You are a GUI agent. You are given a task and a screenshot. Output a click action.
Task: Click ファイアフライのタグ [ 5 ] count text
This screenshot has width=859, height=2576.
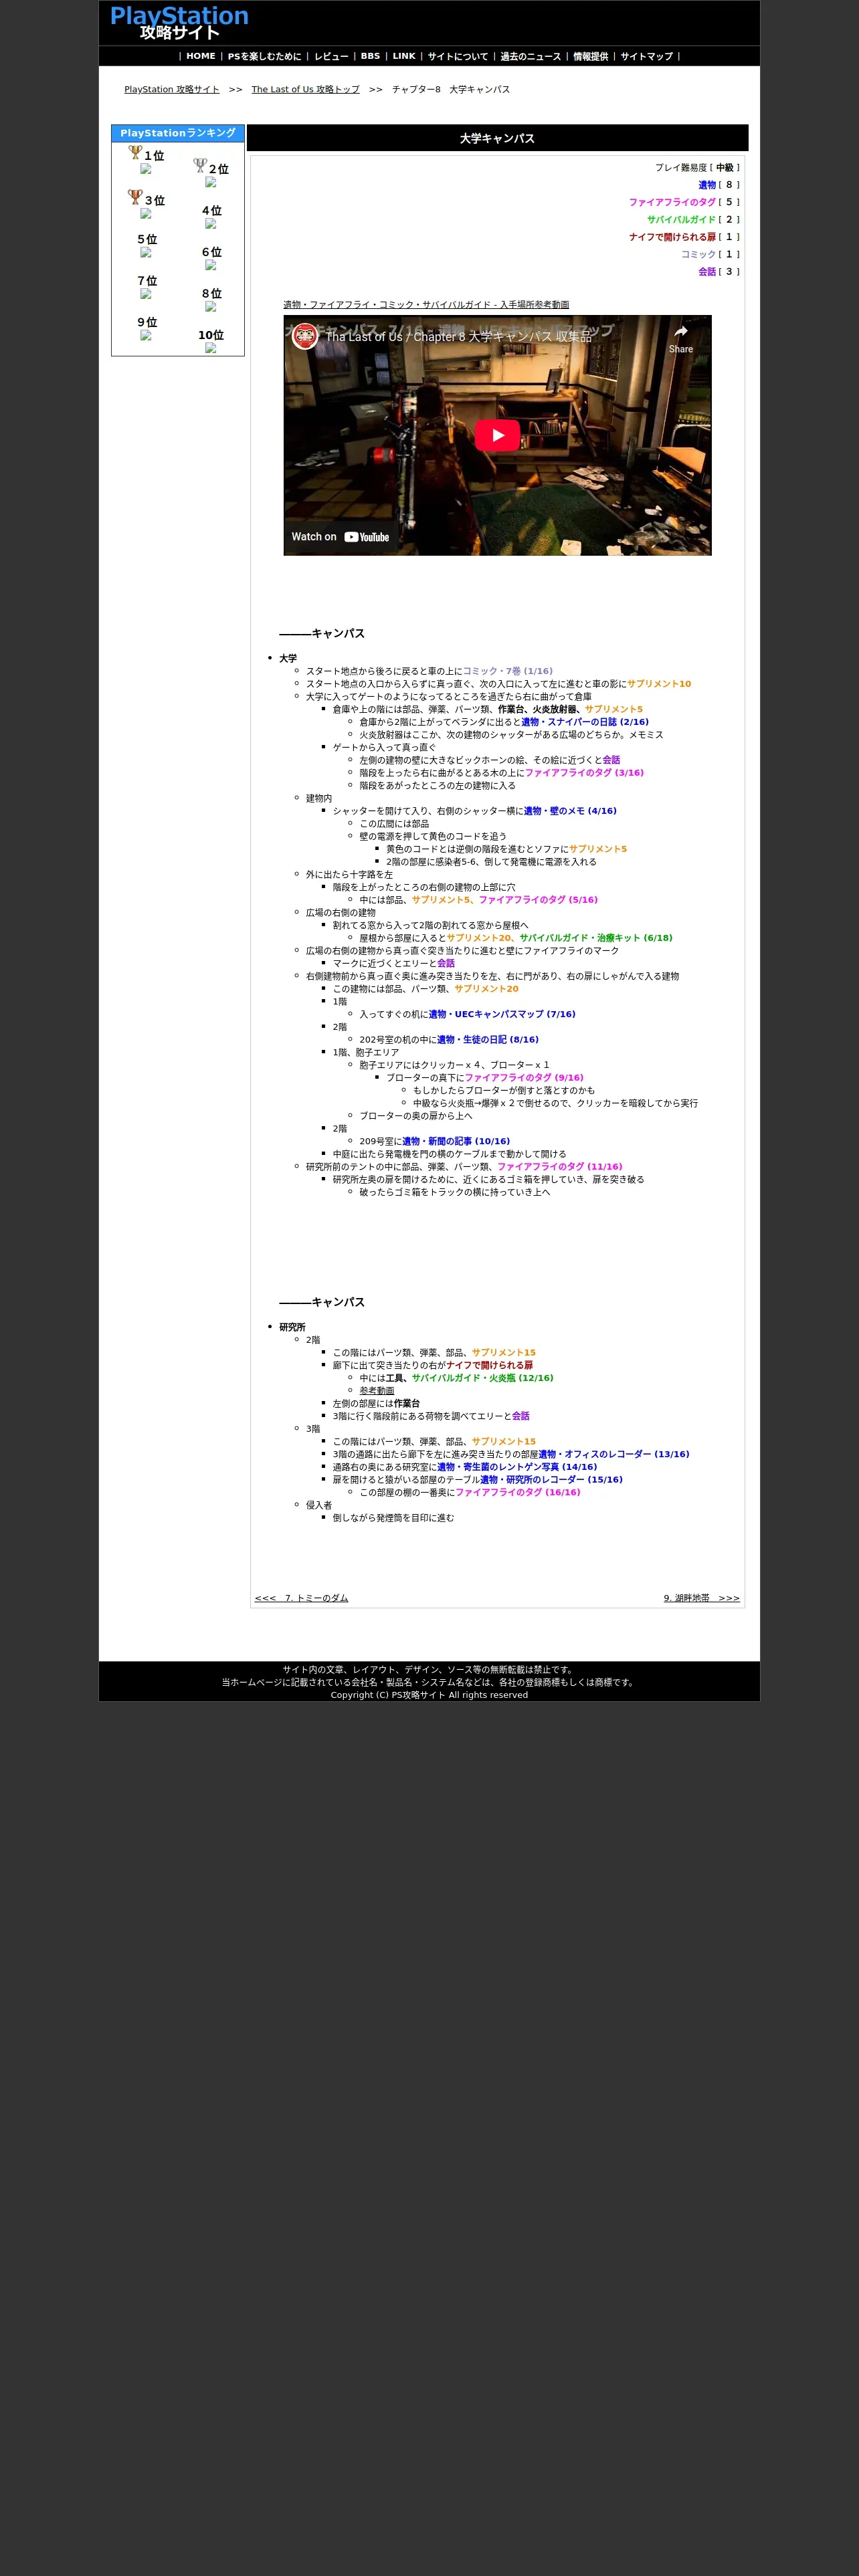coord(684,202)
